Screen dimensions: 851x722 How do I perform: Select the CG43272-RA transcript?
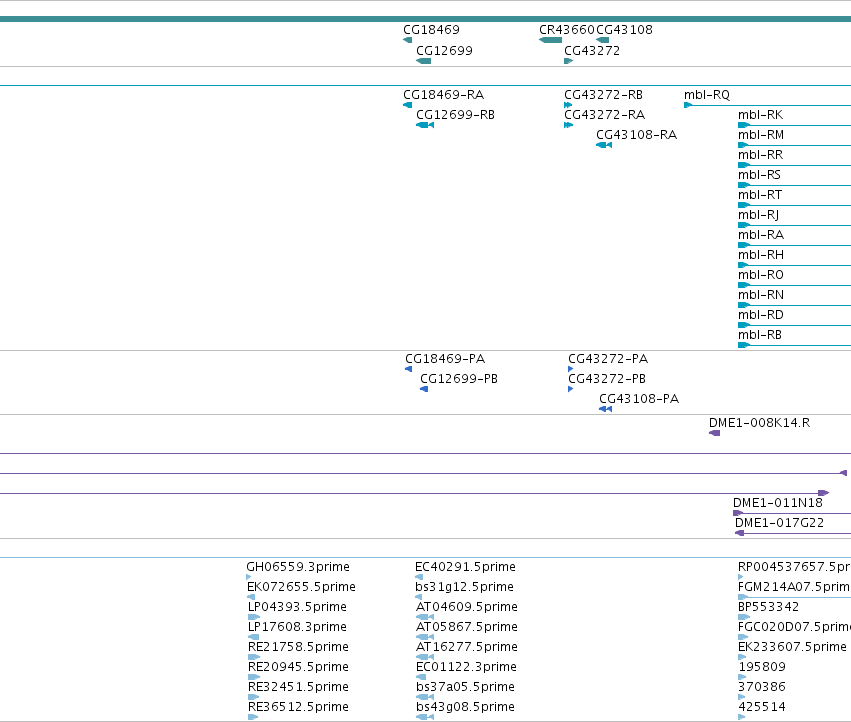coord(604,115)
